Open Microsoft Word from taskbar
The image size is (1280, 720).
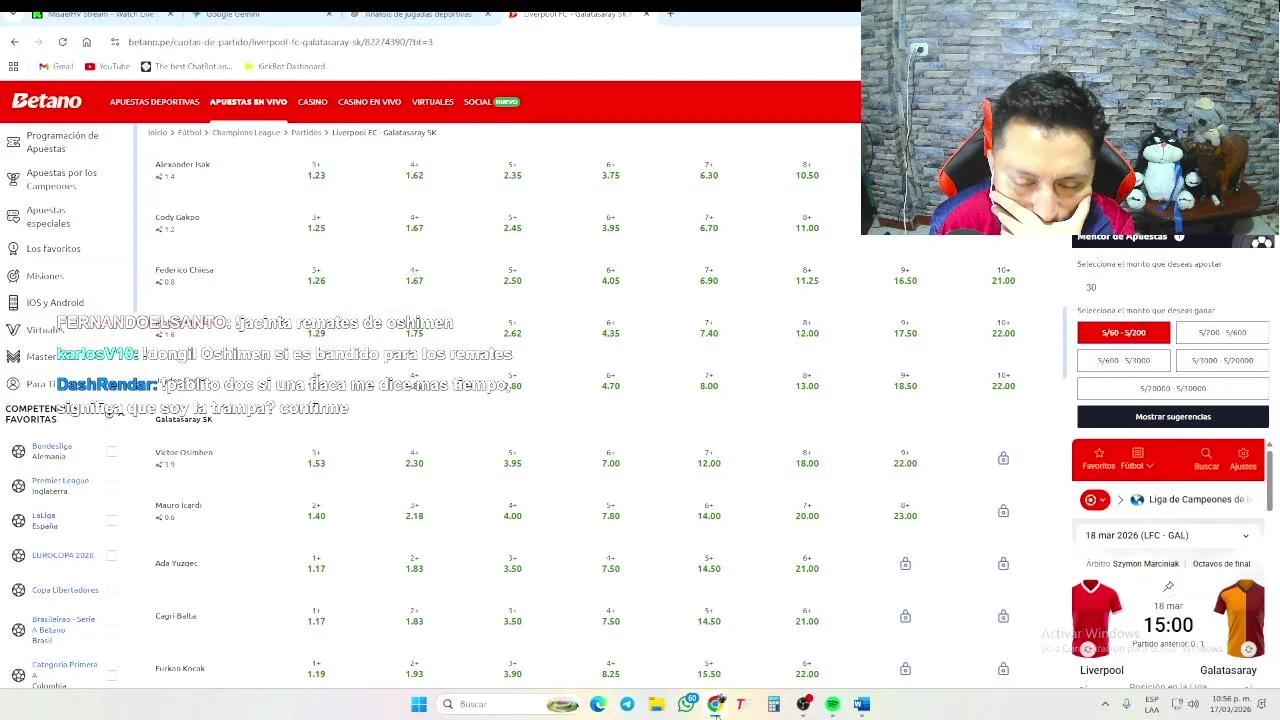point(862,704)
